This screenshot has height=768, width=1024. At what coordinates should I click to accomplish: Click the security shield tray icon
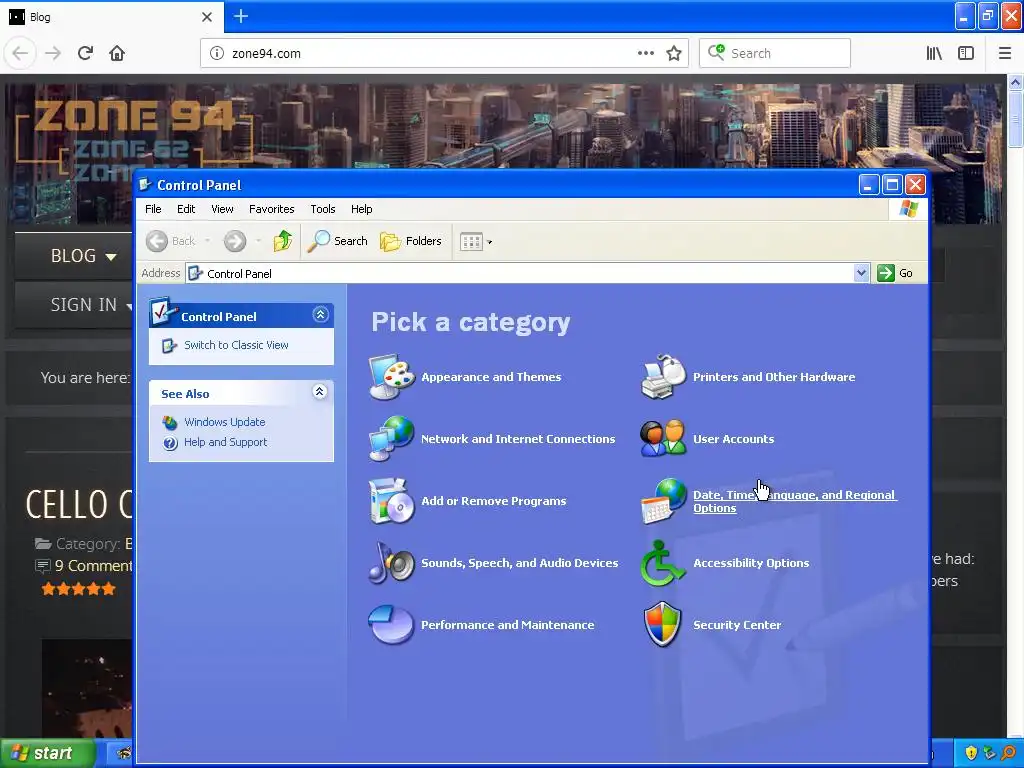click(971, 753)
